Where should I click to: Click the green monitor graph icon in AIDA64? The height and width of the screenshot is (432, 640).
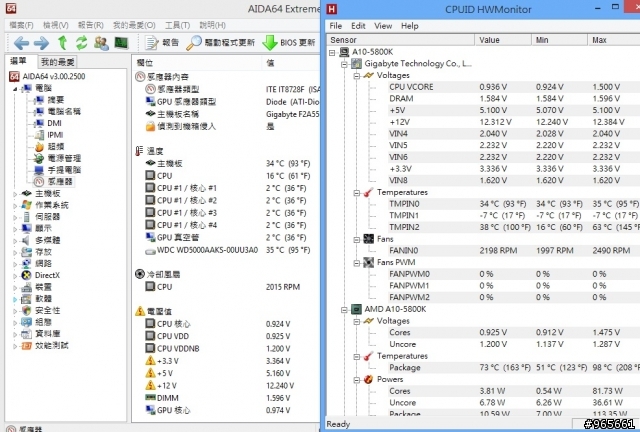coord(121,42)
